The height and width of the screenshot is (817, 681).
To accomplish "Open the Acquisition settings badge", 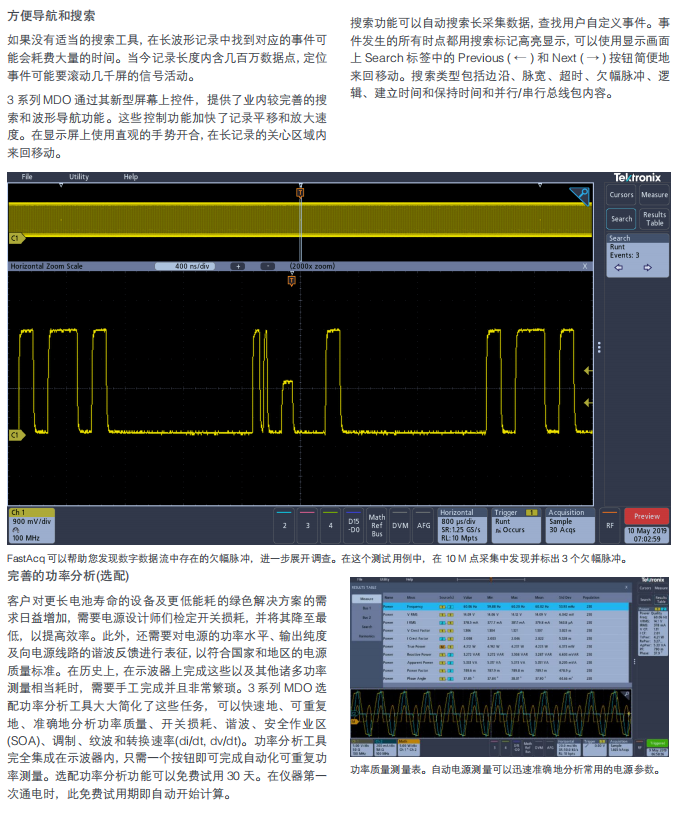I will pyautogui.click(x=571, y=526).
